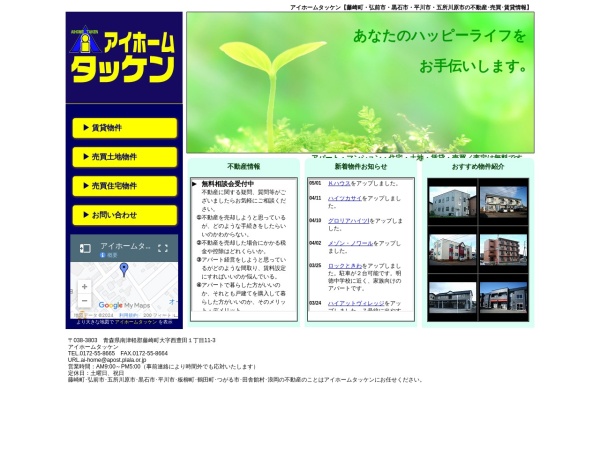Click the 無料相談会受付中 heading
600x450 pixels.
pos(228,184)
